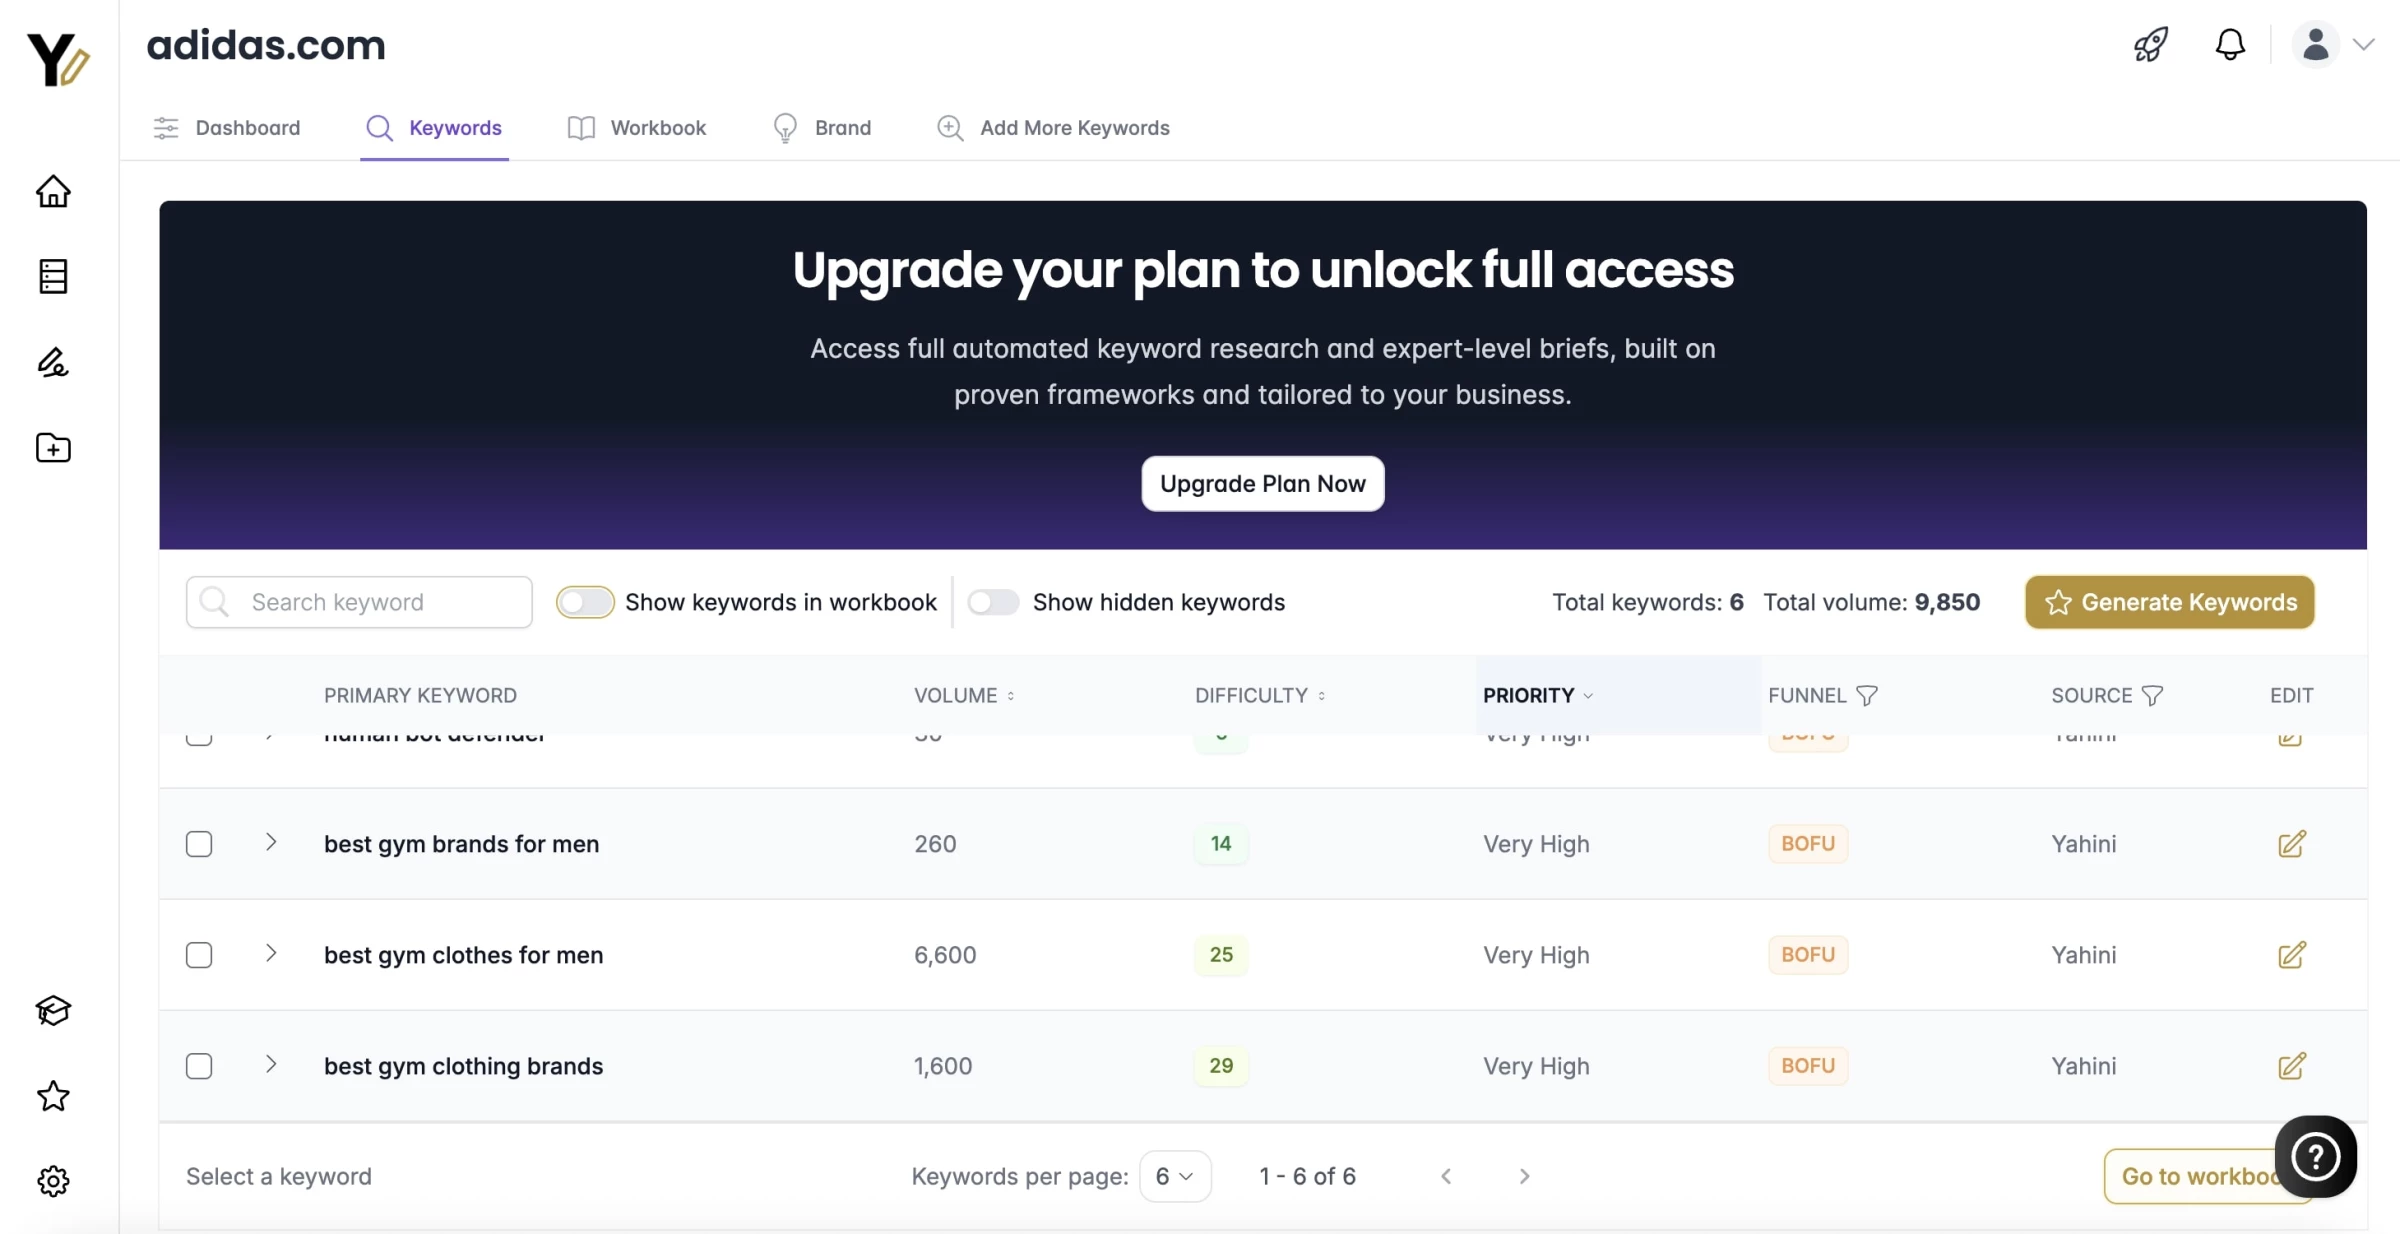Open the Funnel filter

[x=1866, y=695]
